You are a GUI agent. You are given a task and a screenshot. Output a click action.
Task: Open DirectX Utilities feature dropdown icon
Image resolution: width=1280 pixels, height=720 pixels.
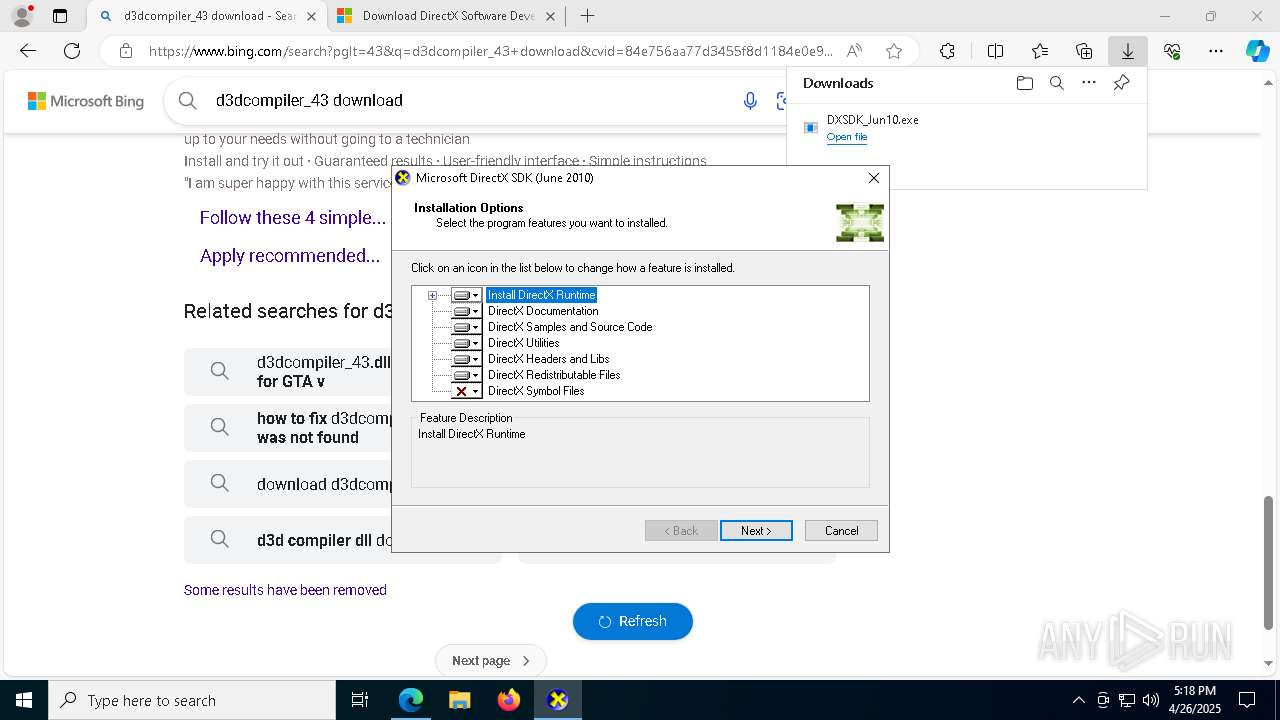[x=466, y=343]
